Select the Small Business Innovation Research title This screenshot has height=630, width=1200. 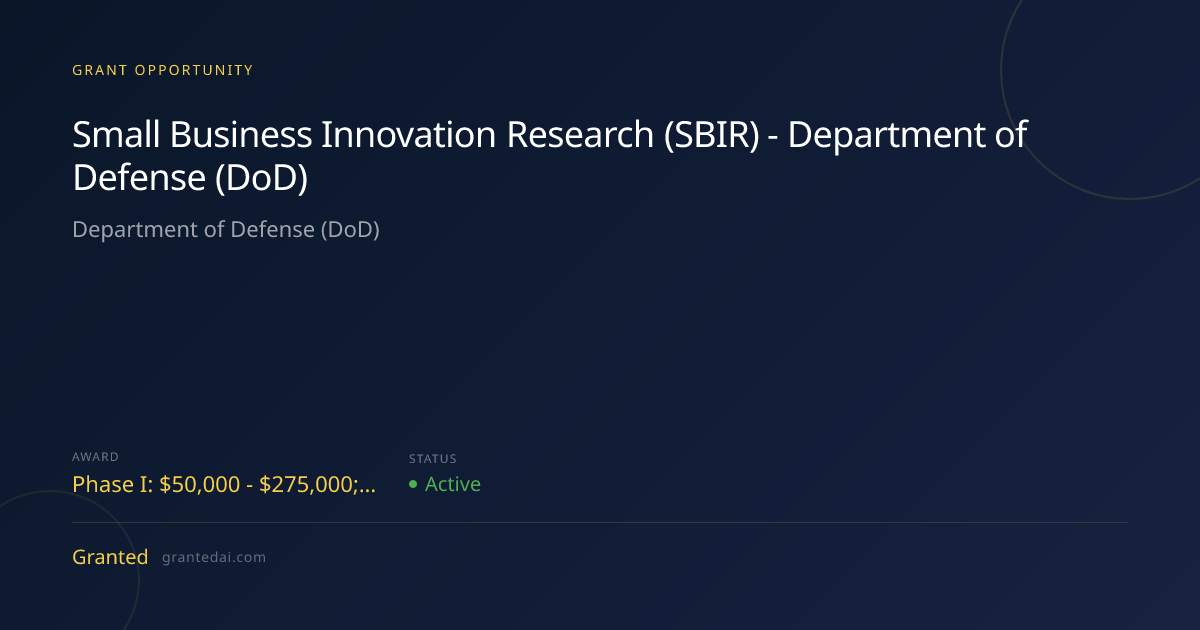[x=549, y=156]
